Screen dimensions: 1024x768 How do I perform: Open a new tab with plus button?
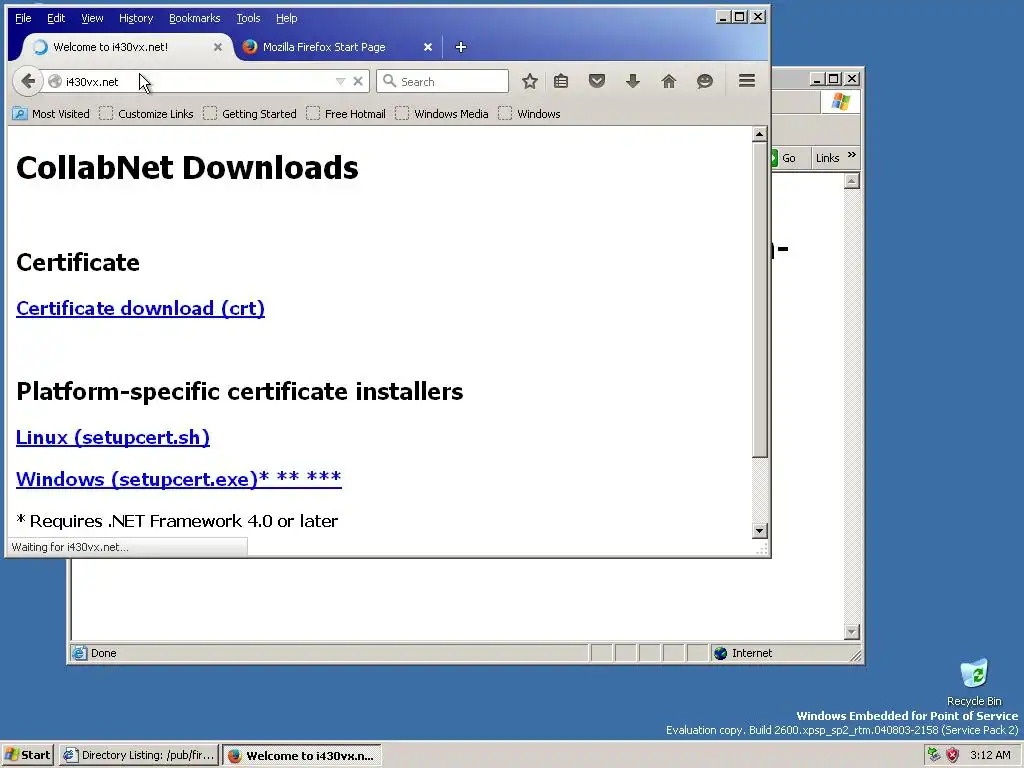(460, 47)
